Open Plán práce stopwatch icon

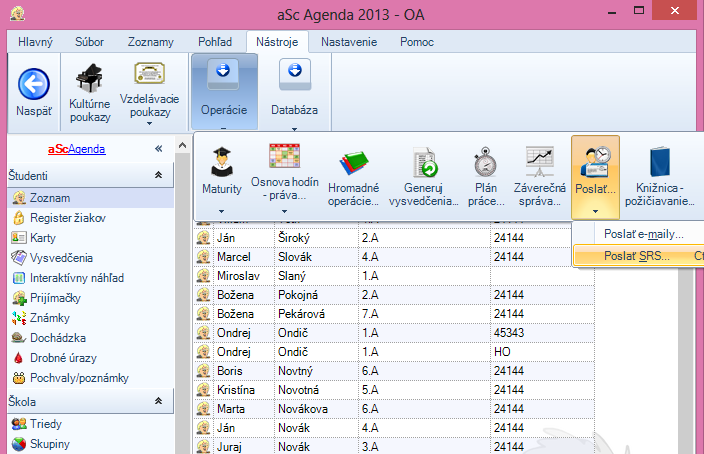[x=485, y=162]
